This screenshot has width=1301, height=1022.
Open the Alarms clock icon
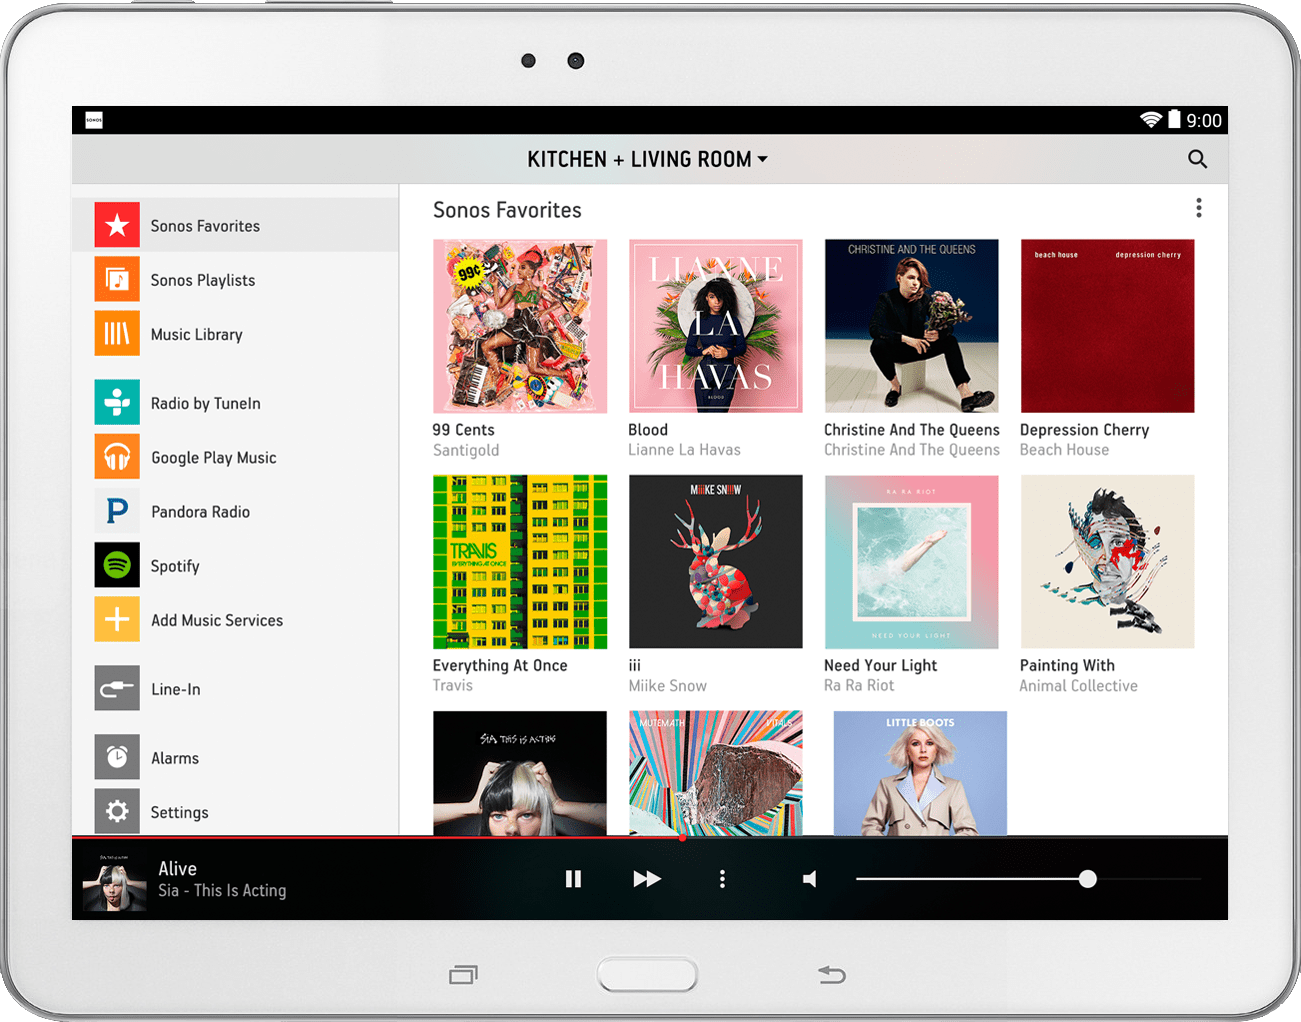click(117, 757)
